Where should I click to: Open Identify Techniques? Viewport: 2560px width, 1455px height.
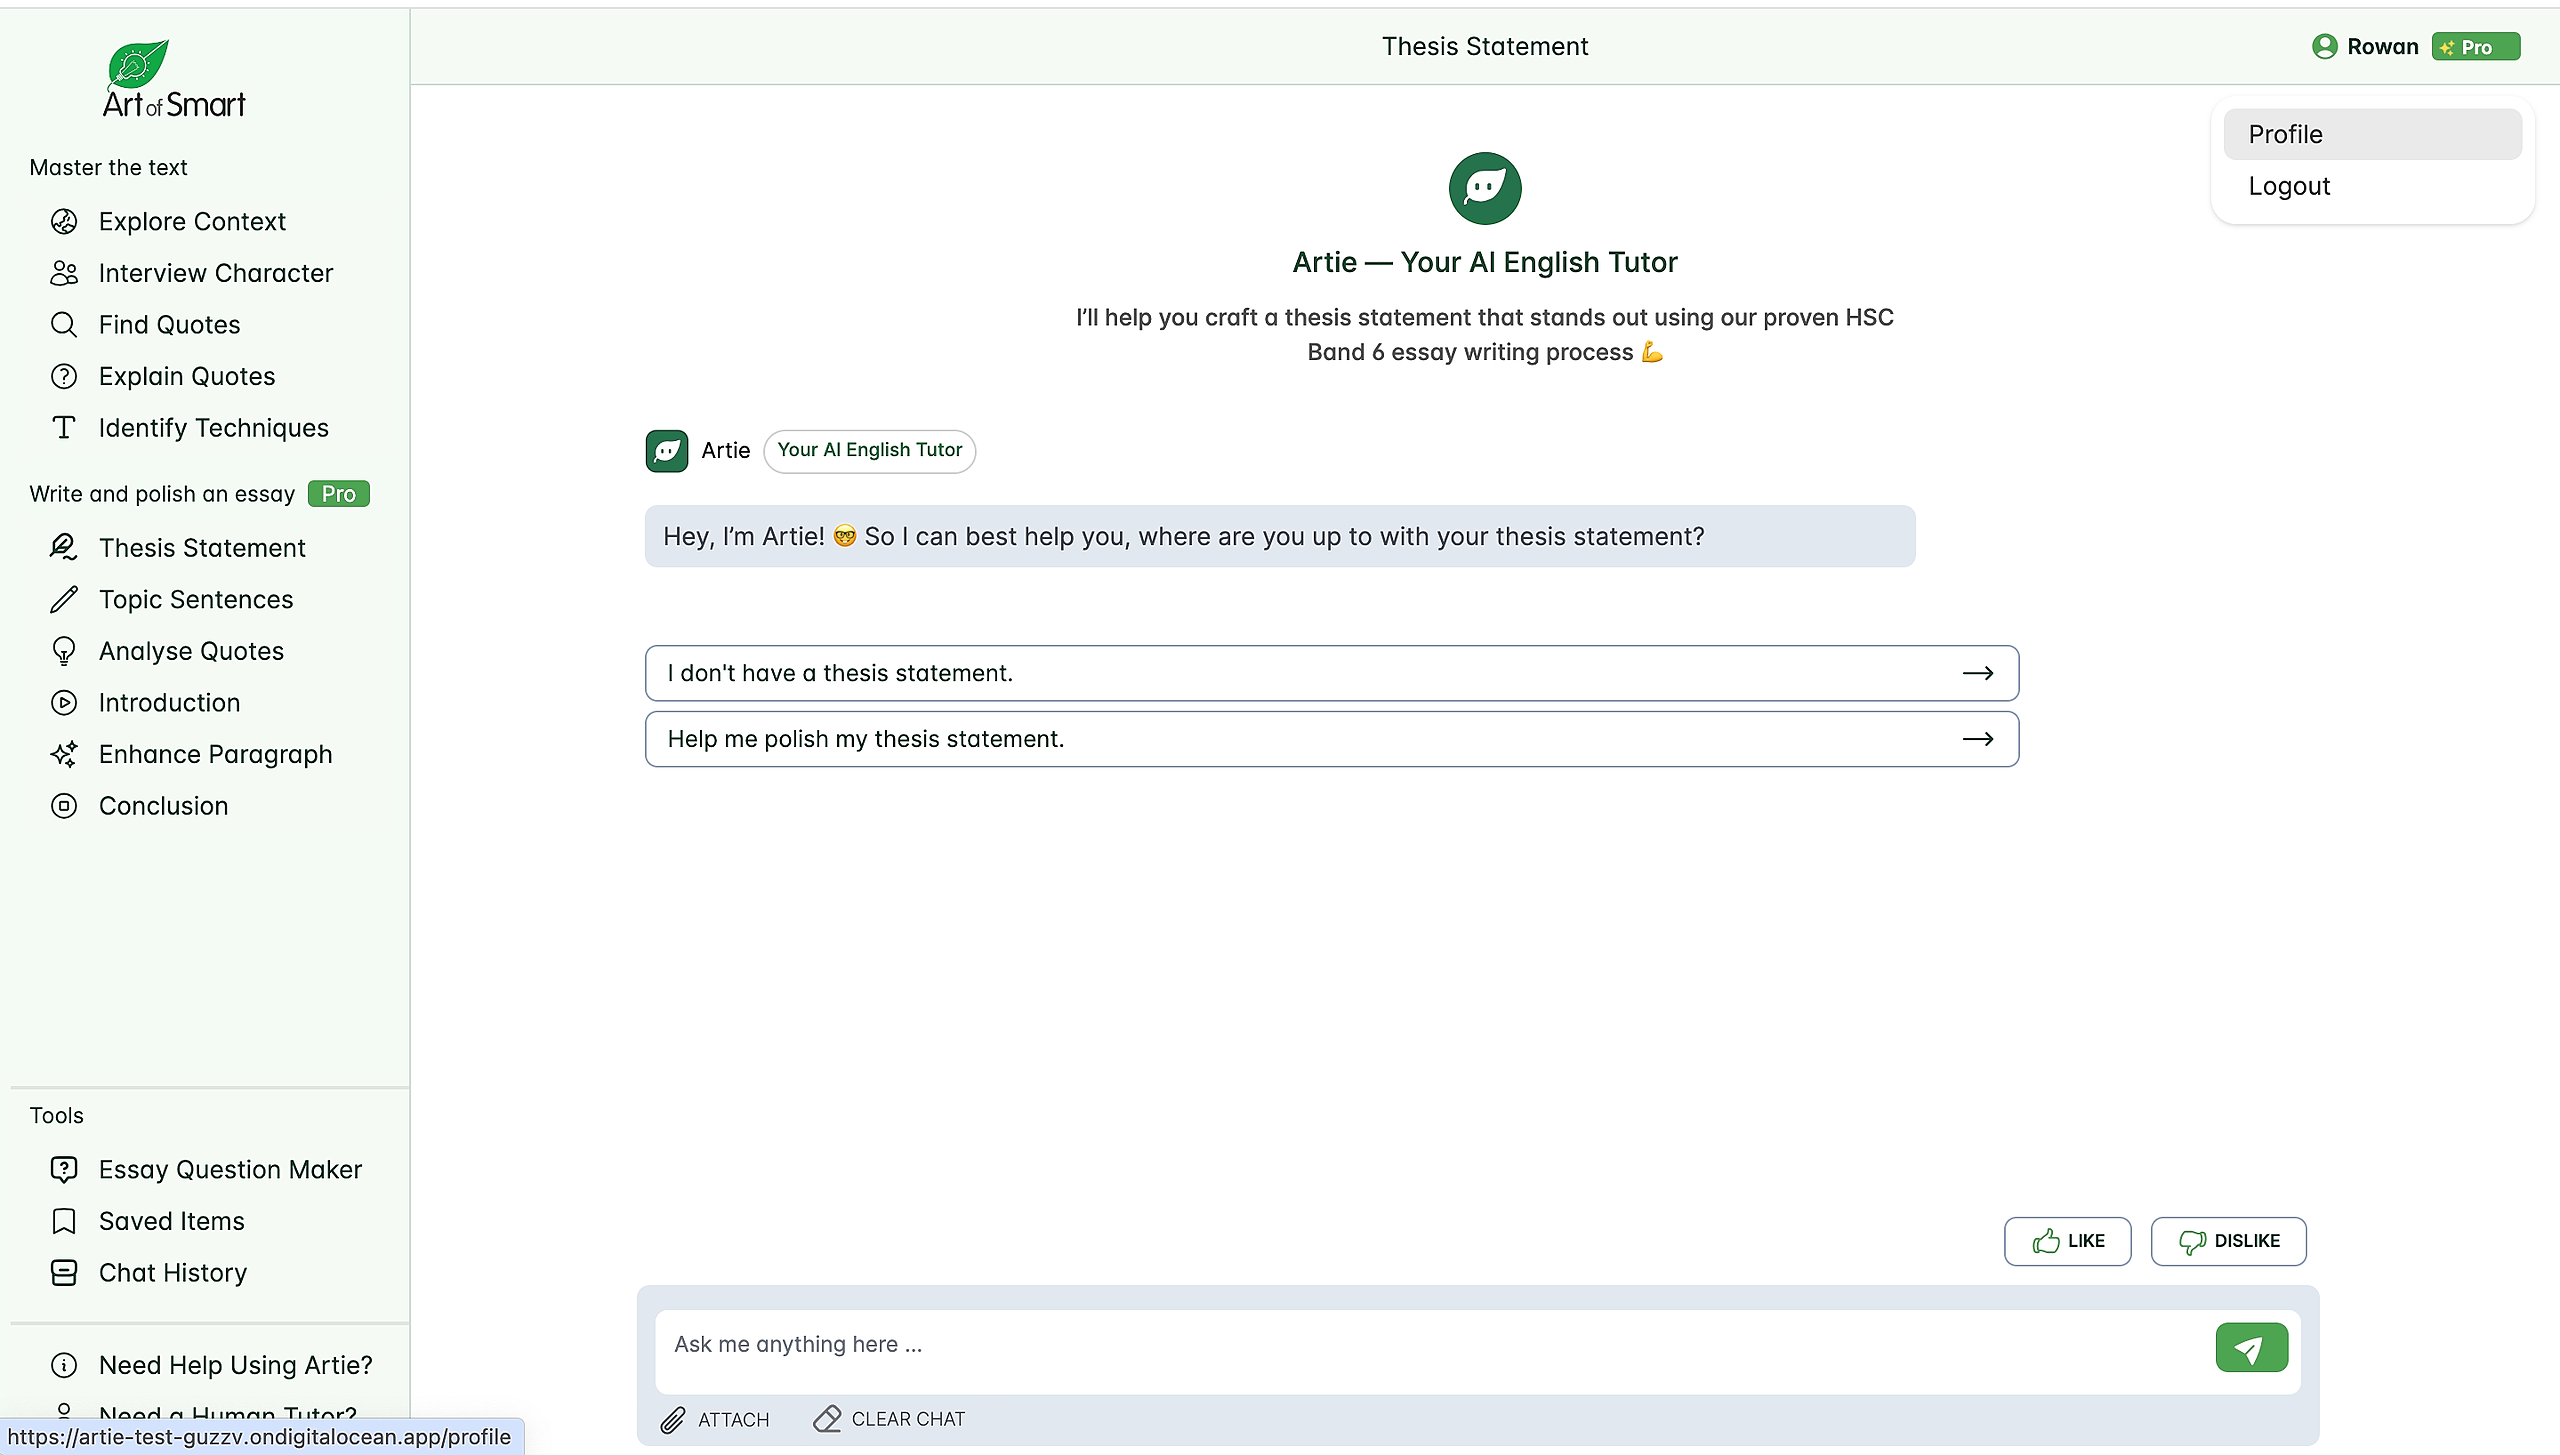click(213, 428)
